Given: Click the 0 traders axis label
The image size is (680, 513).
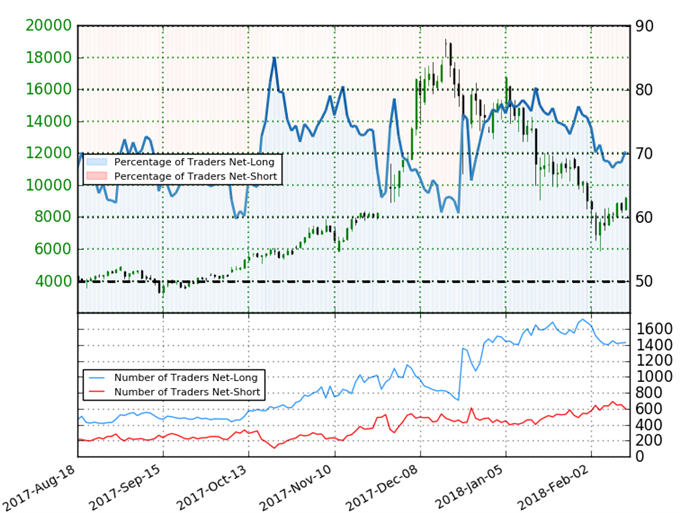Looking at the screenshot, I should coord(640,456).
